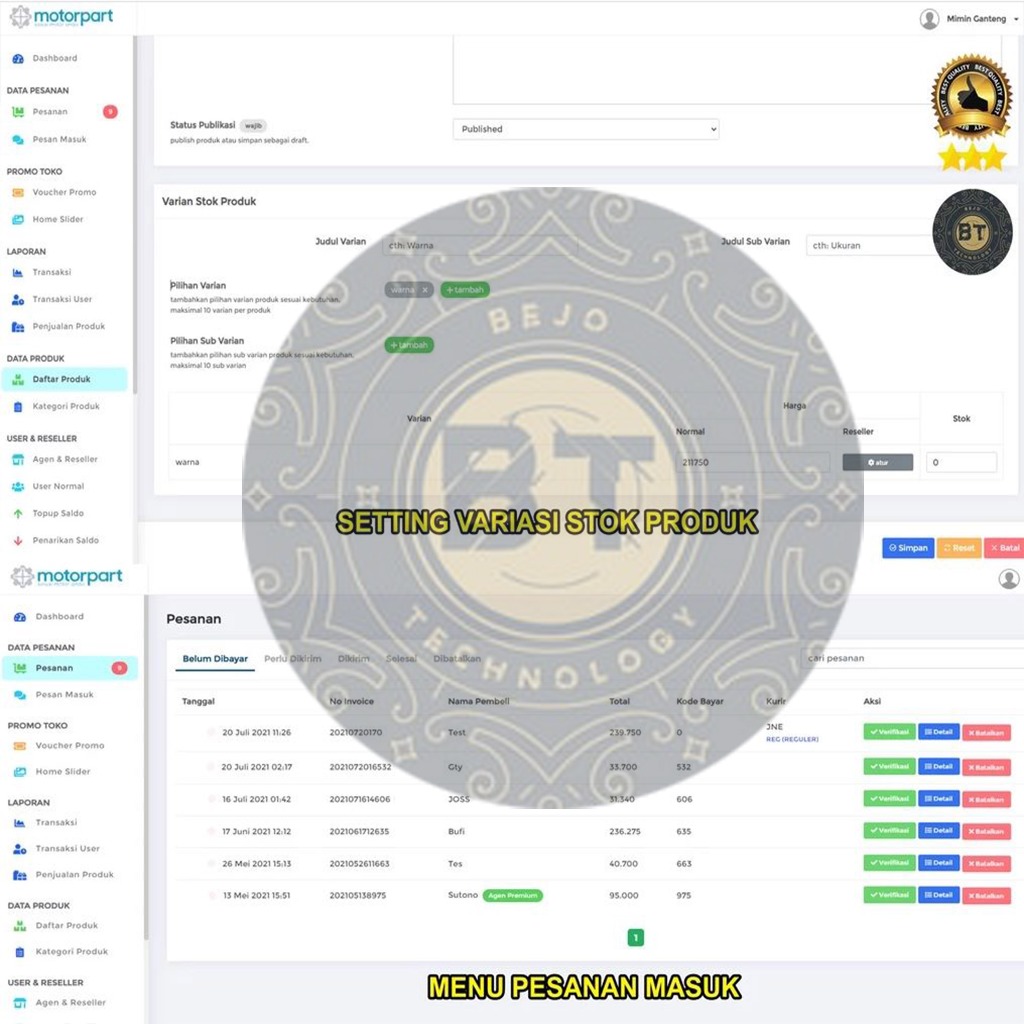Screen dimensions: 1024x1024
Task: Open Detail for invoice 2021052611663
Action: click(x=938, y=863)
